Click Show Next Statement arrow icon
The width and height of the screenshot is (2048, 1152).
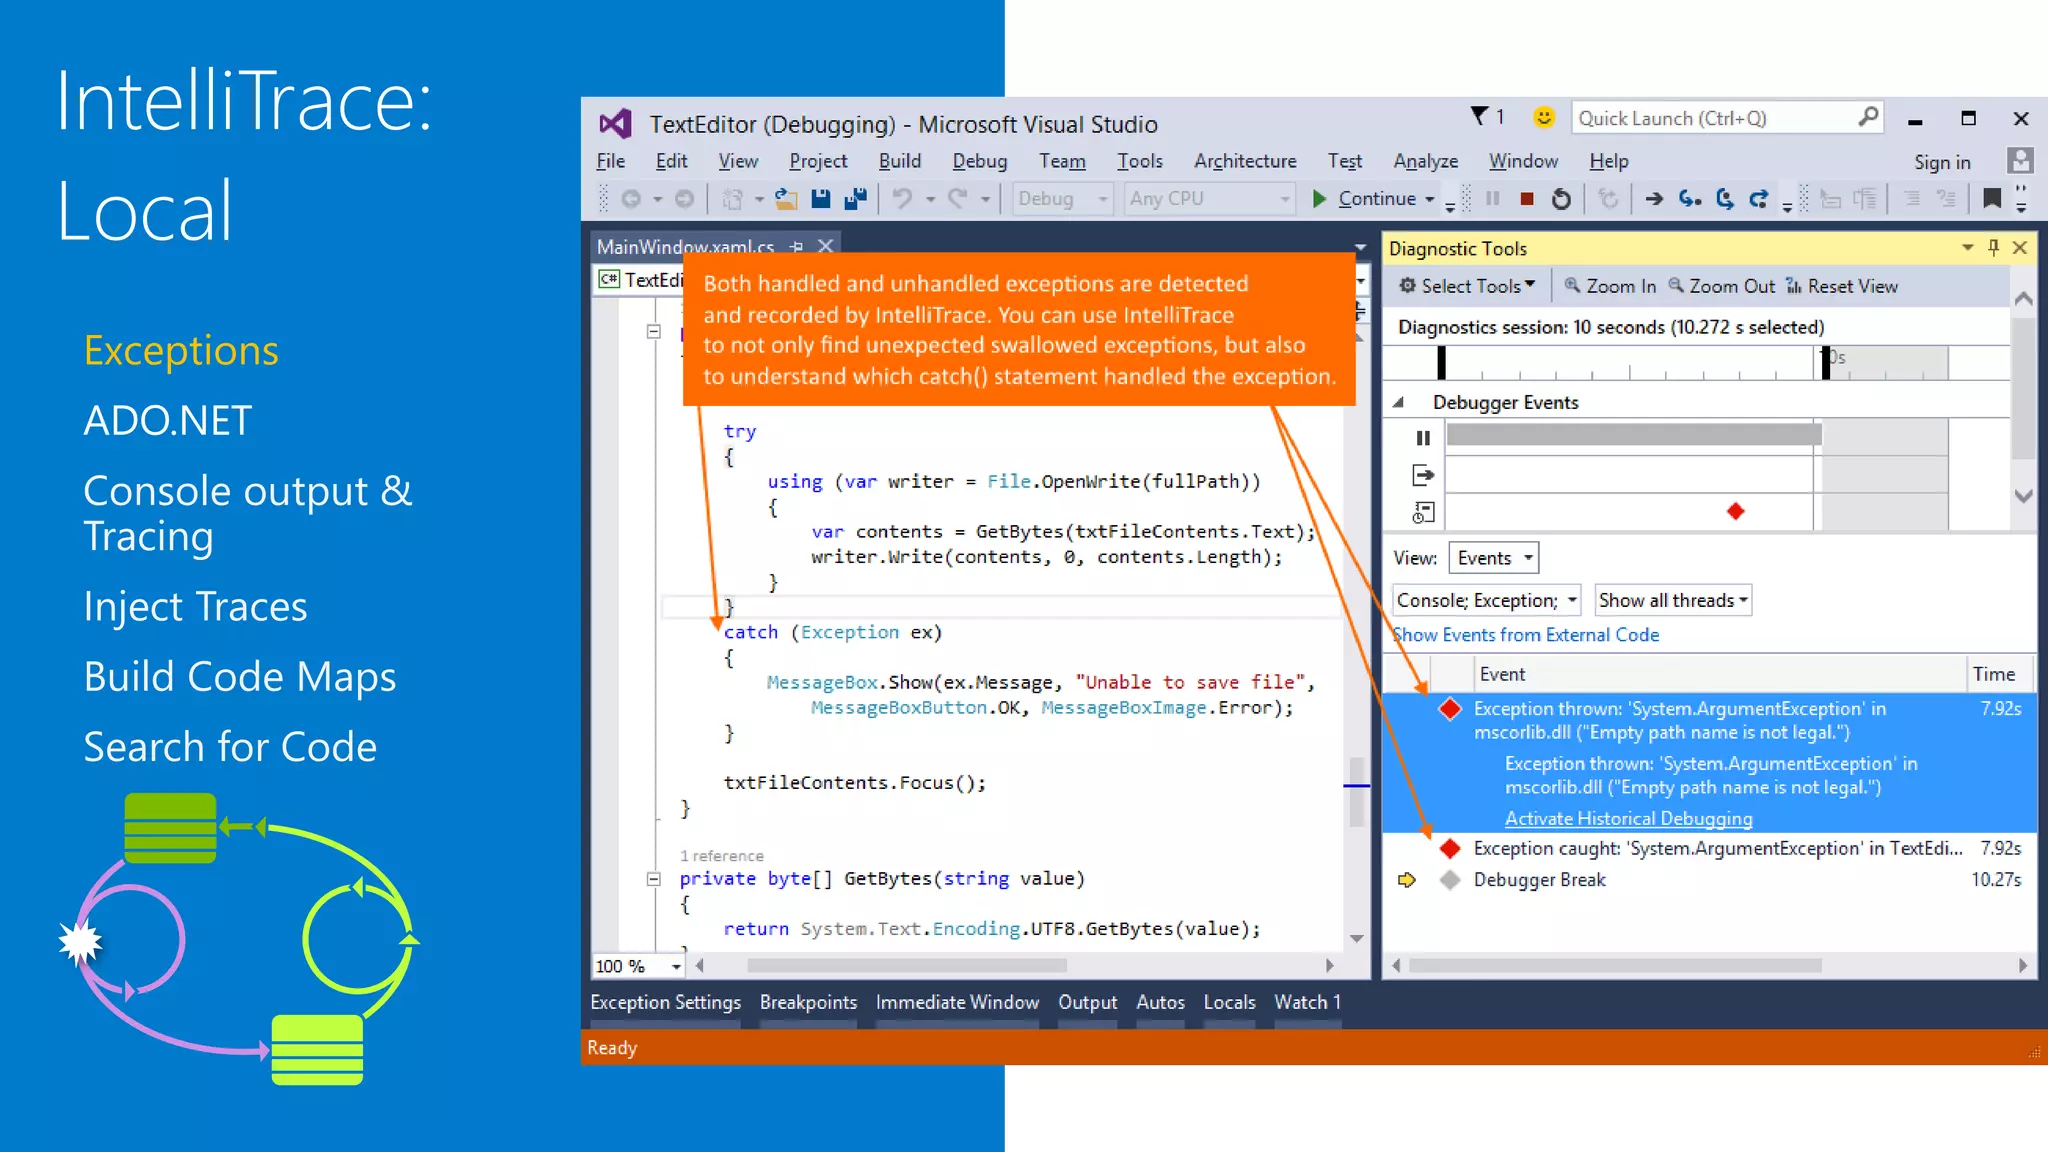[x=1654, y=199]
